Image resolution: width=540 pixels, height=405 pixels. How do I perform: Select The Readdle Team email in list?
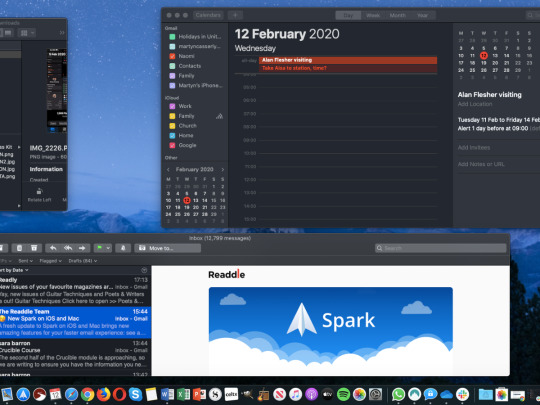75,322
